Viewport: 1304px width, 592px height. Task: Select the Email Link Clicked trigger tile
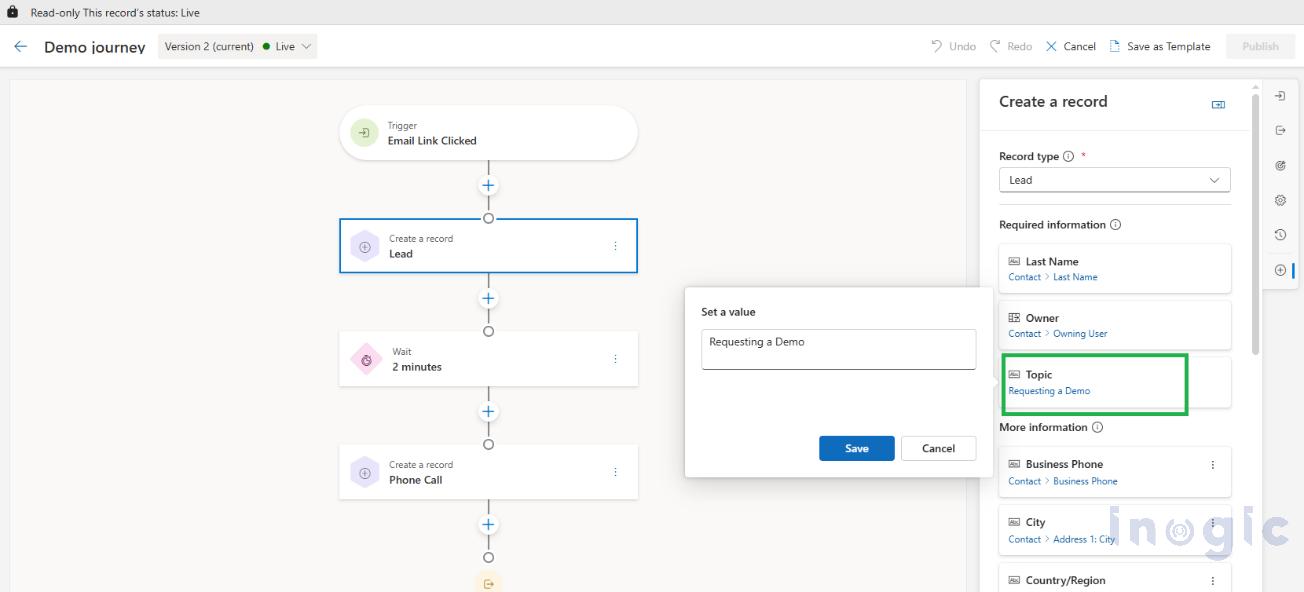(x=488, y=133)
